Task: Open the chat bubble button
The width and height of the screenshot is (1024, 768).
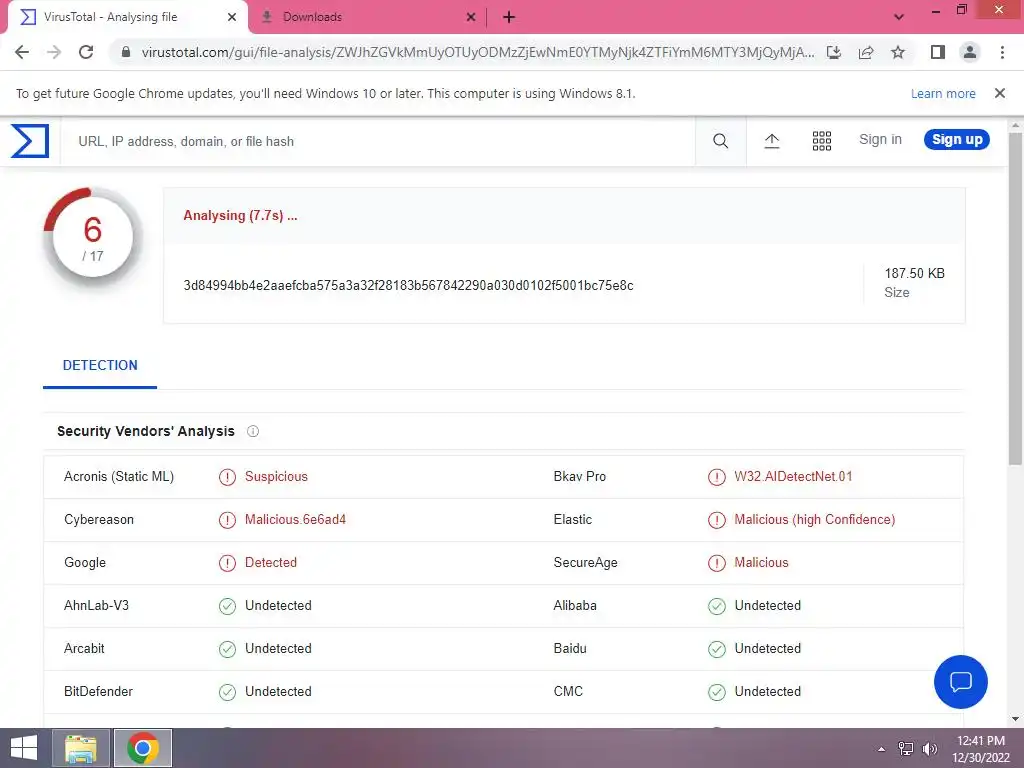Action: click(961, 682)
